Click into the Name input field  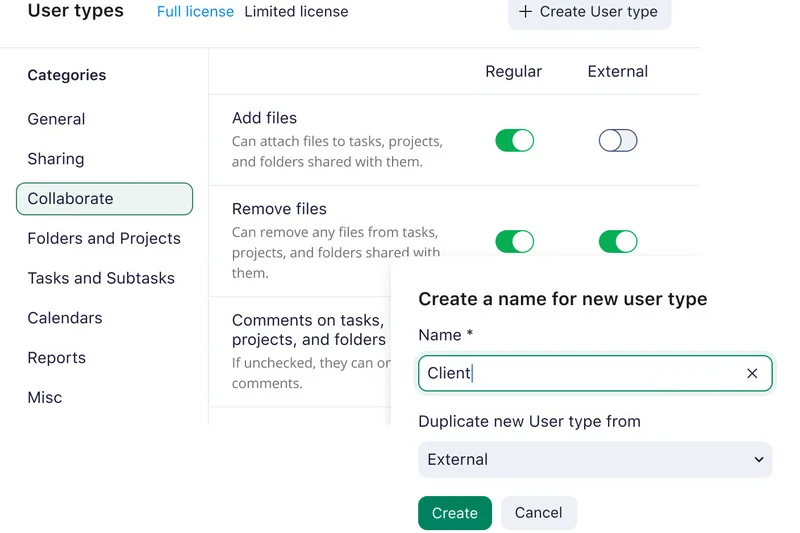(580, 373)
